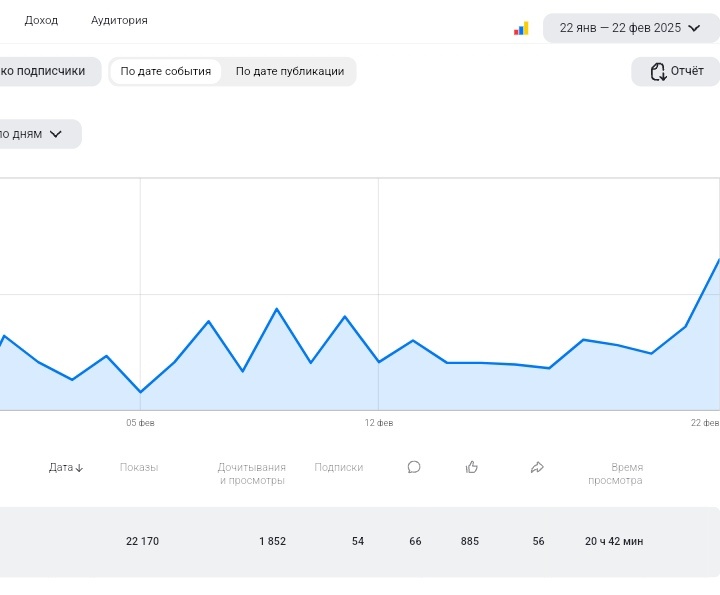Sort by the Показы column header

tap(139, 467)
